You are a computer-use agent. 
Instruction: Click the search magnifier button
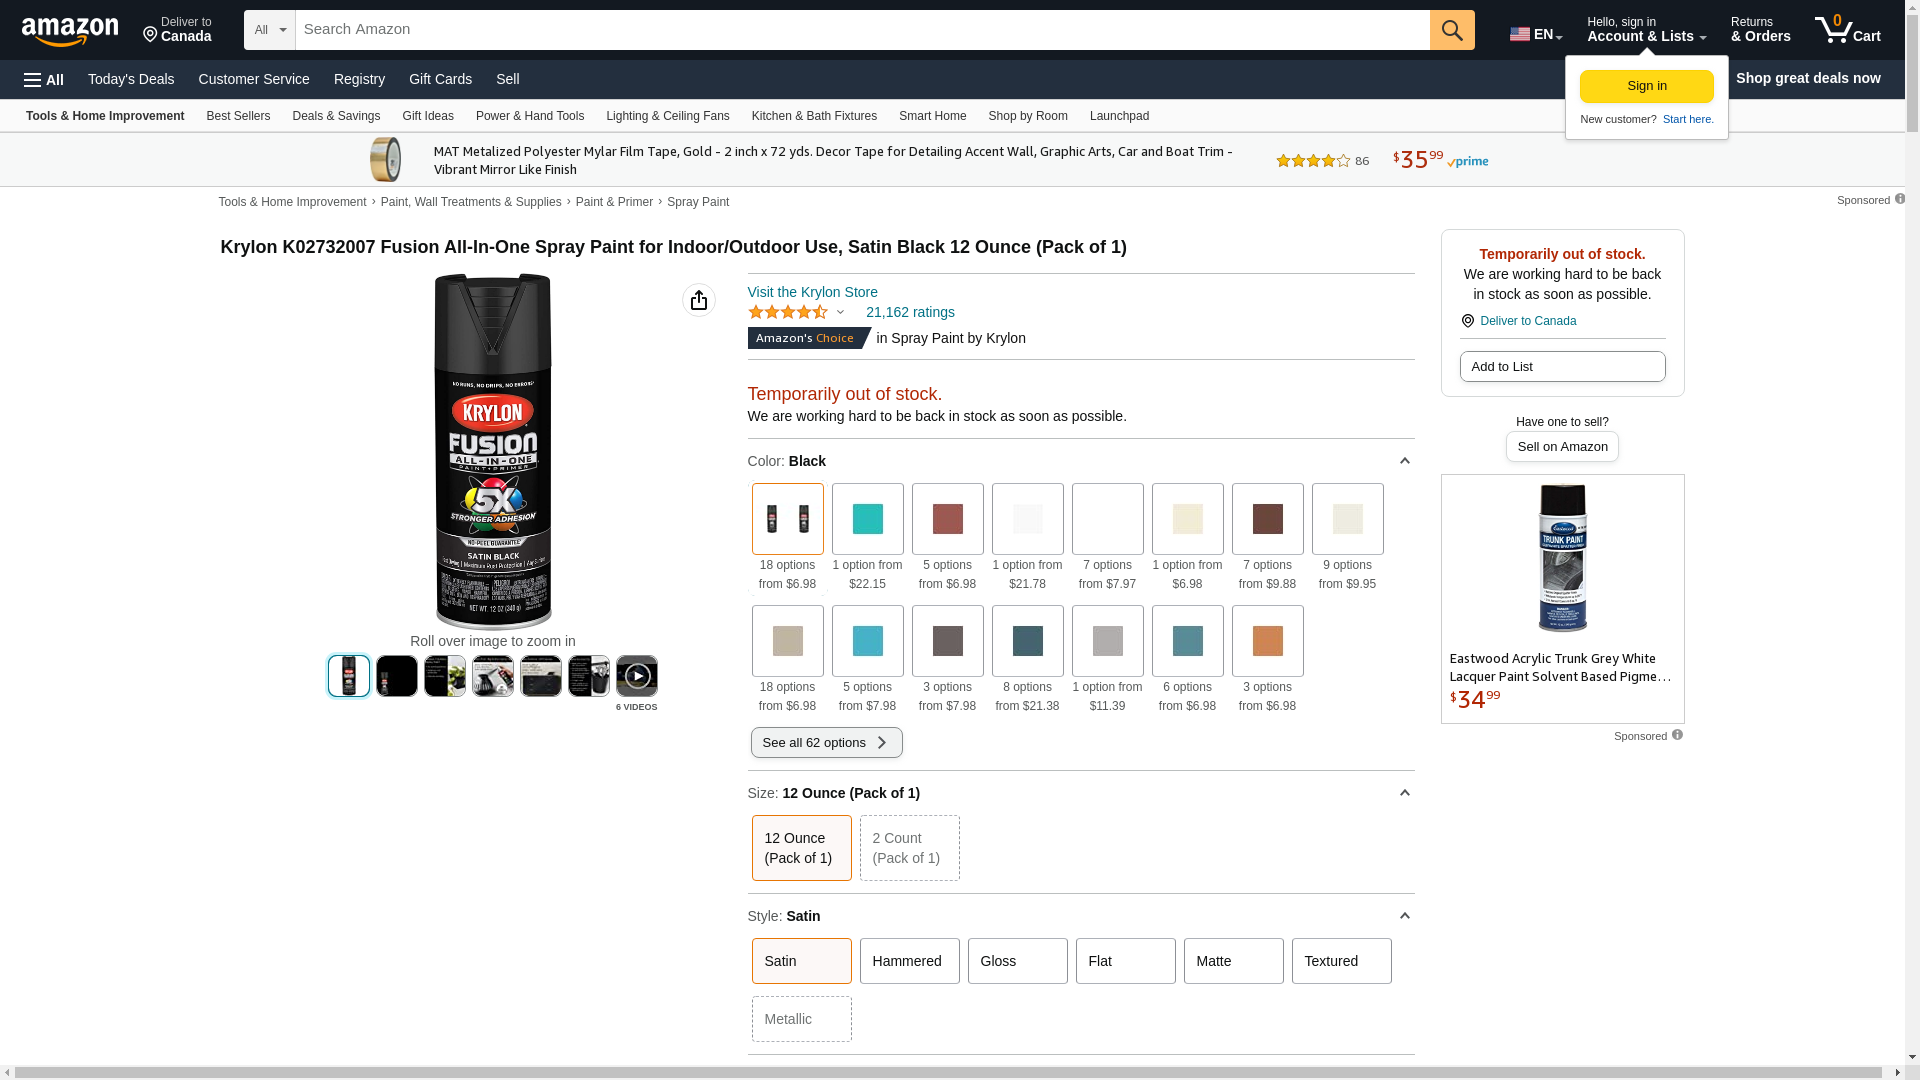pyautogui.click(x=1451, y=30)
